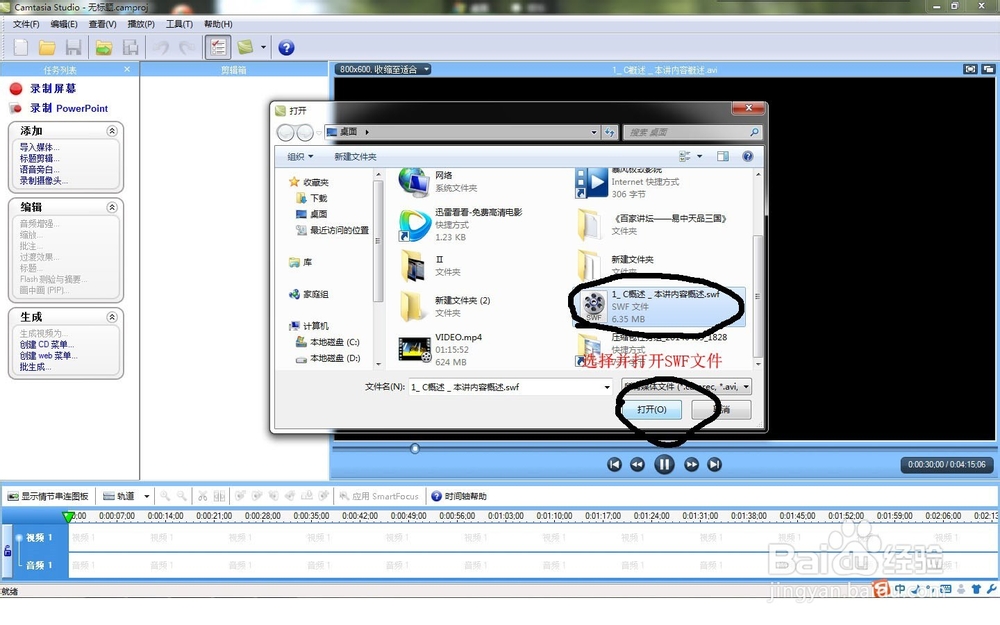Screen dimensions: 1000x625
Task: Click the Save Project floppy icon
Action: click(73, 47)
